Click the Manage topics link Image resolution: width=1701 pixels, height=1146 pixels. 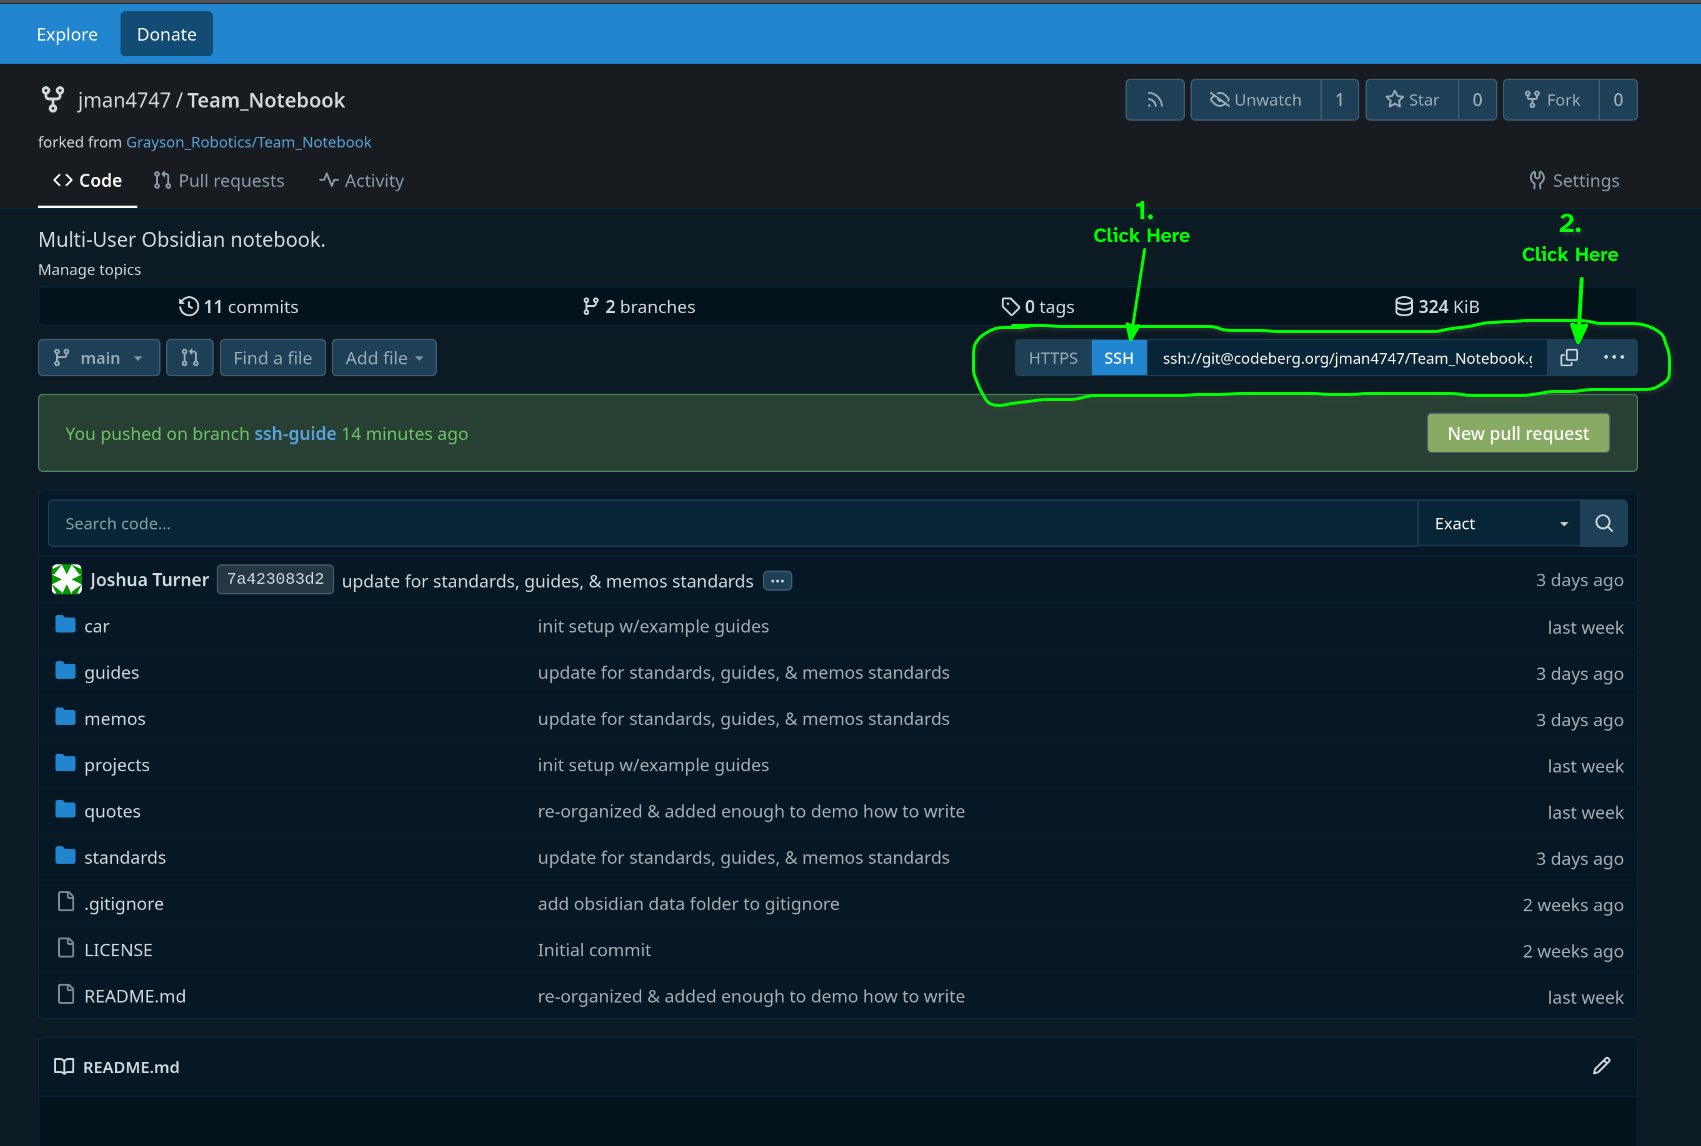click(x=90, y=270)
